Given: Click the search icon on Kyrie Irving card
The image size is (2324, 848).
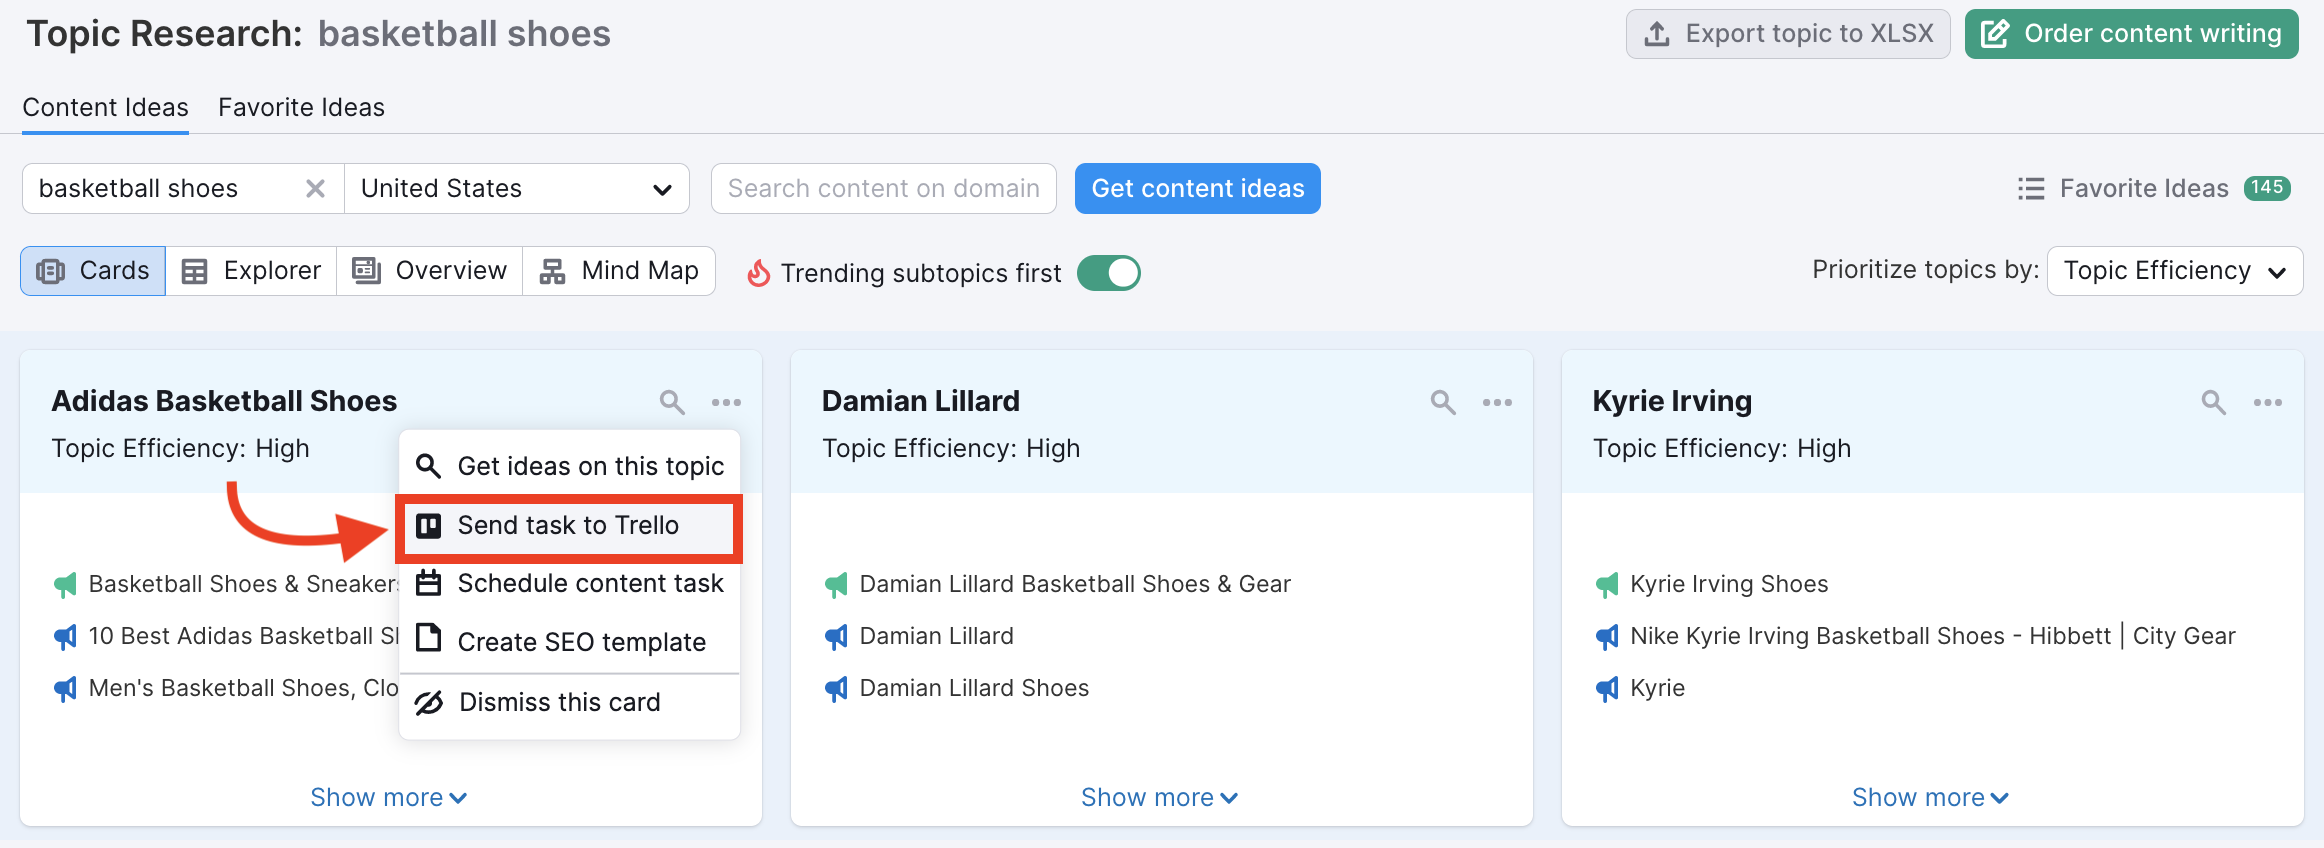Looking at the screenshot, I should coord(2214,402).
